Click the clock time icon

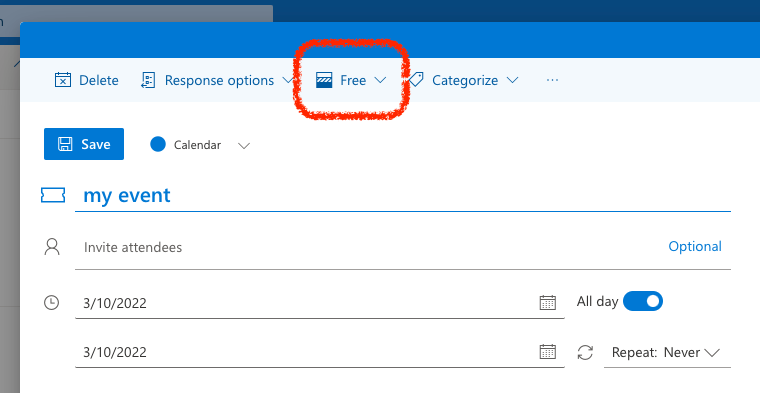tap(51, 303)
